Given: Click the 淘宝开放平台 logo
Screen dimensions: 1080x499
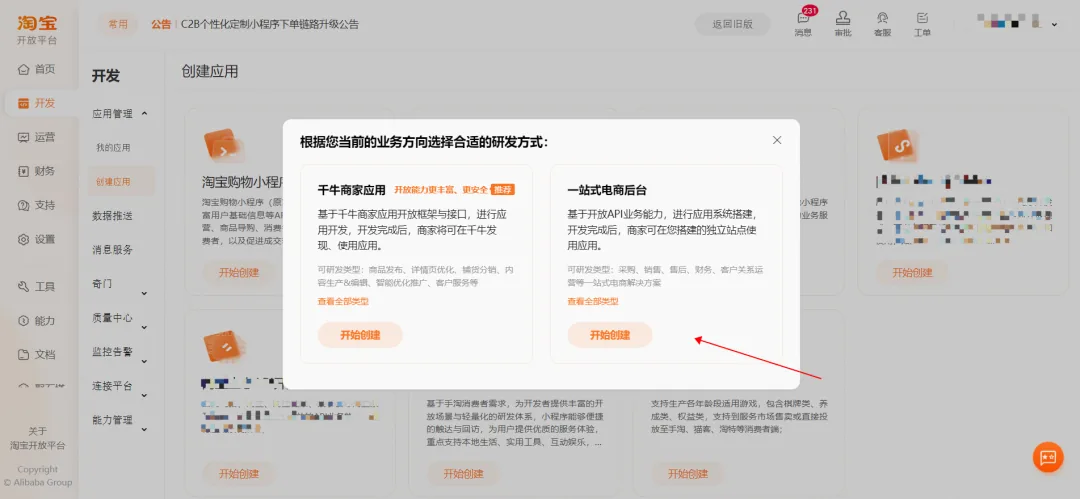Looking at the screenshot, I should click(x=37, y=30).
